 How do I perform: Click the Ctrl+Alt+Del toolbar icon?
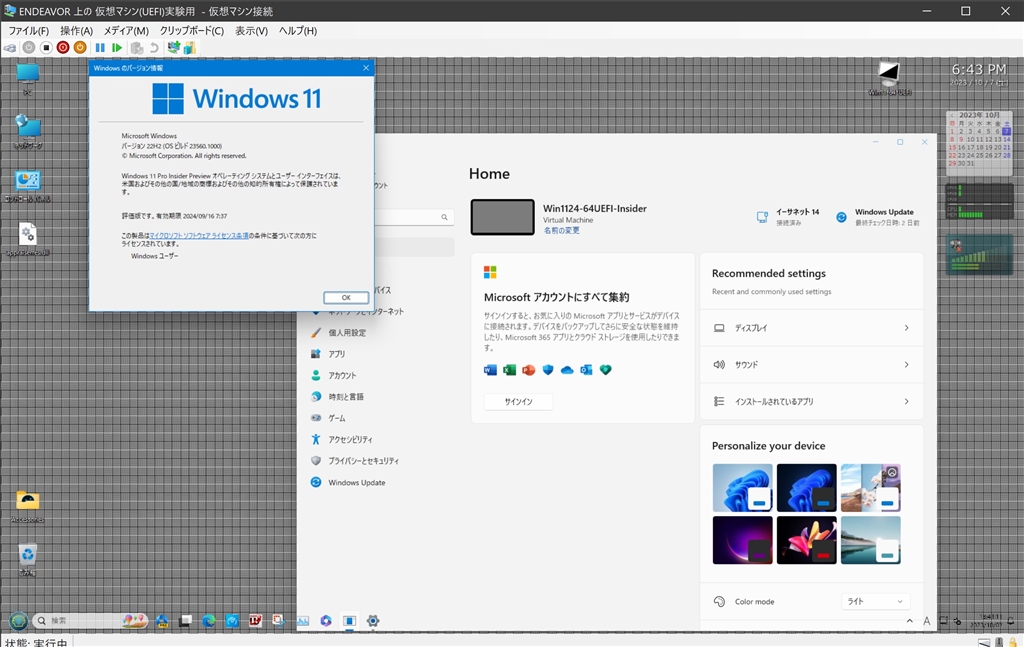coord(10,48)
